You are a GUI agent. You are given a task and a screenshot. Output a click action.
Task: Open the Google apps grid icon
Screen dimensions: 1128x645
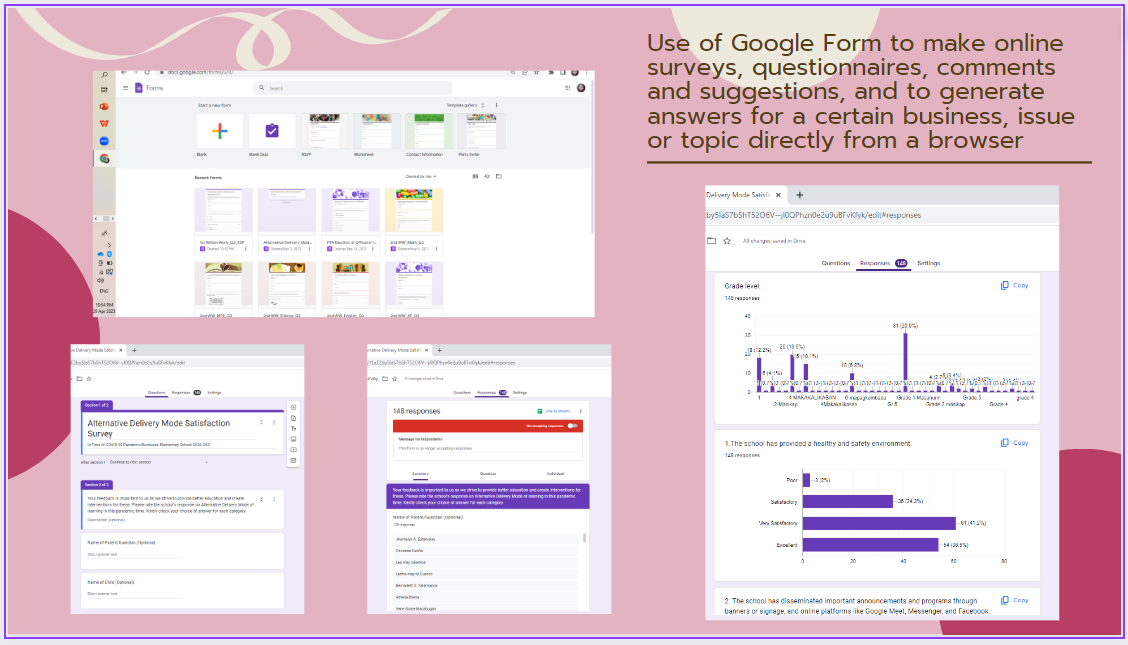click(x=568, y=88)
